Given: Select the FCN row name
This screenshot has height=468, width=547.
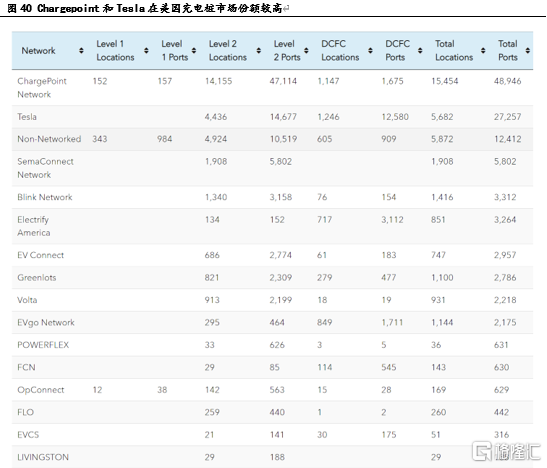Looking at the screenshot, I should tap(26, 367).
